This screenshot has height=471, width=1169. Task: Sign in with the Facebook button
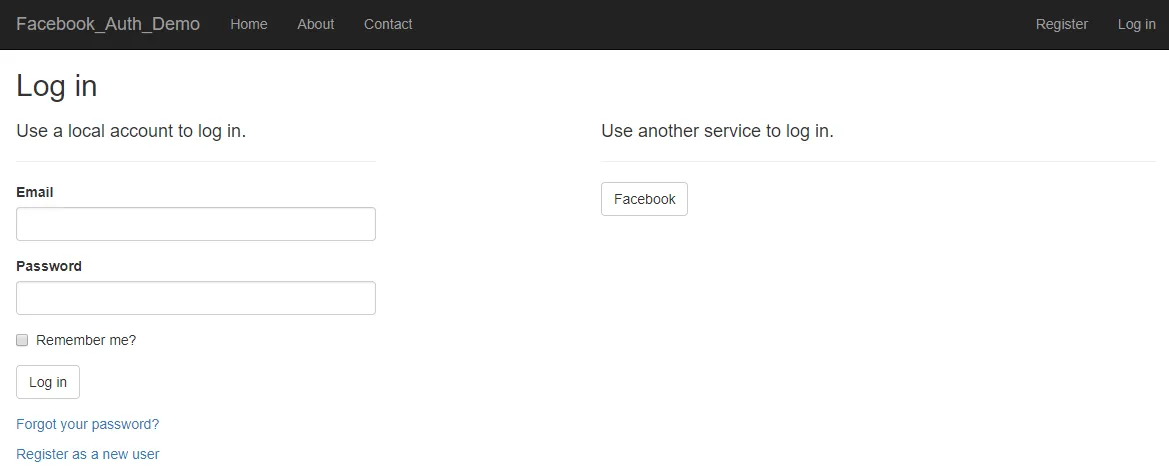click(x=644, y=199)
